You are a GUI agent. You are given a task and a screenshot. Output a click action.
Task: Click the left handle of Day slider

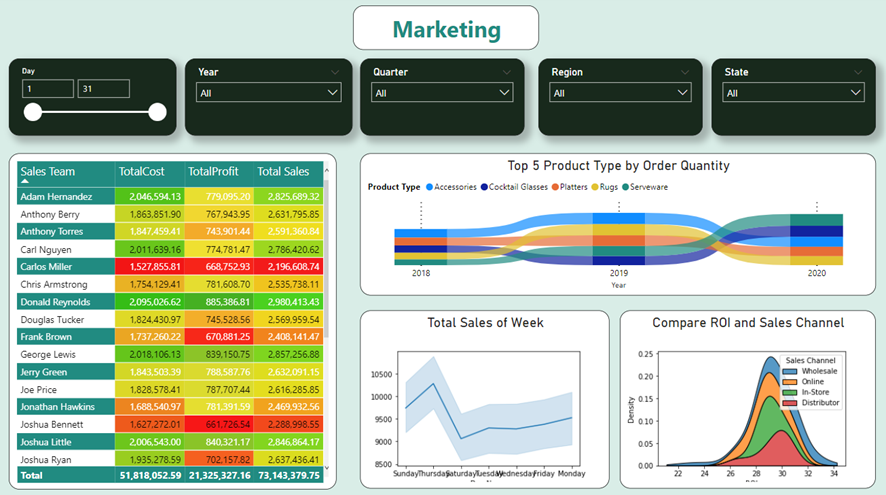(32, 112)
